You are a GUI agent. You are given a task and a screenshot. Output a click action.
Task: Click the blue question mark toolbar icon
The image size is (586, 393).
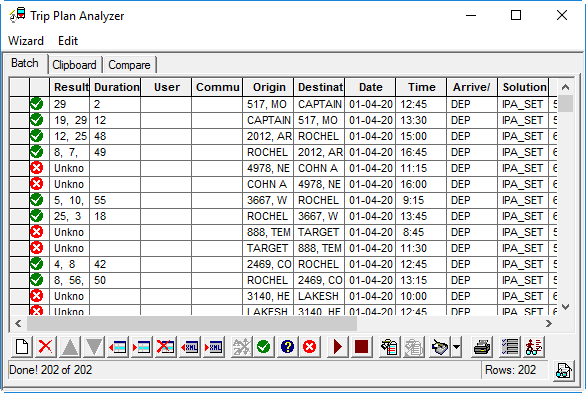click(x=287, y=347)
